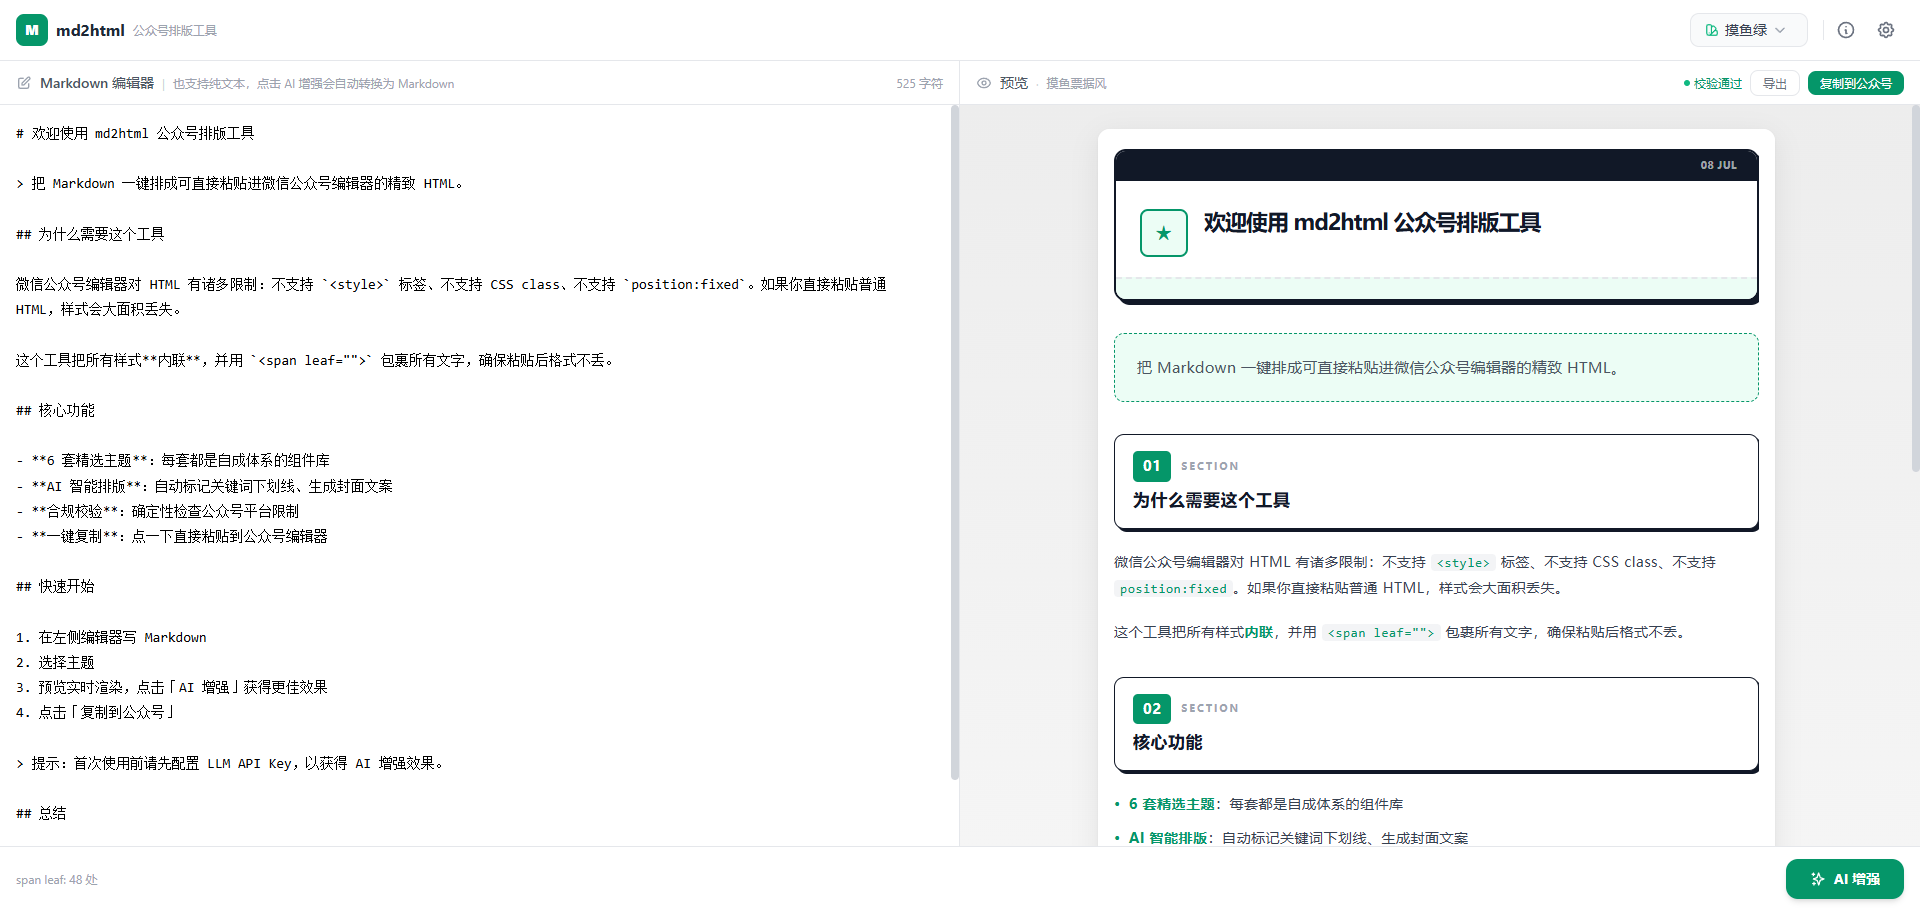1920x911 pixels.
Task: Click the 08 JUL date in preview
Action: [x=1719, y=165]
